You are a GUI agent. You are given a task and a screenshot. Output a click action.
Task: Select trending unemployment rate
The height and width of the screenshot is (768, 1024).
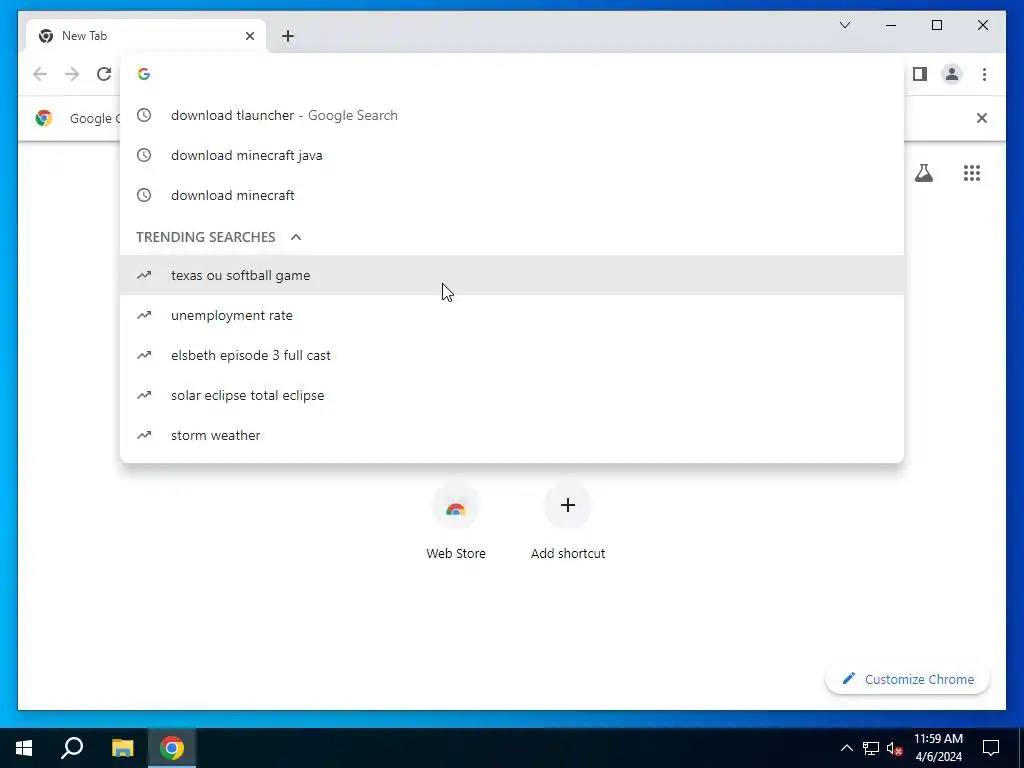(x=512, y=315)
